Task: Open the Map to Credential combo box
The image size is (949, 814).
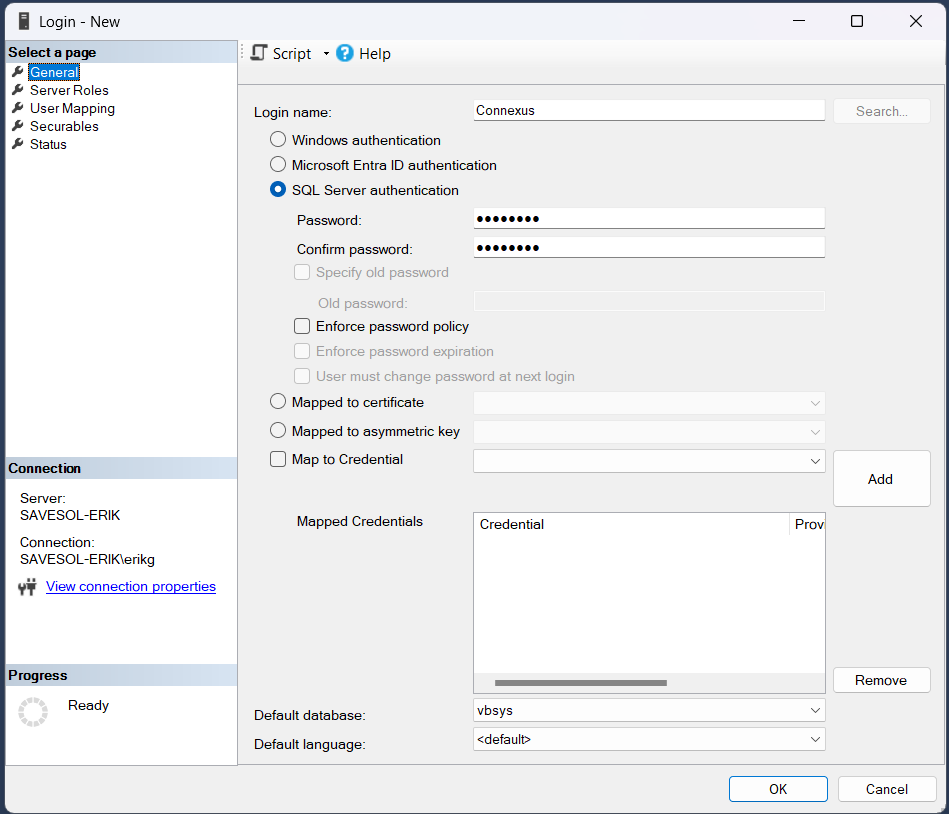Action: coord(814,461)
